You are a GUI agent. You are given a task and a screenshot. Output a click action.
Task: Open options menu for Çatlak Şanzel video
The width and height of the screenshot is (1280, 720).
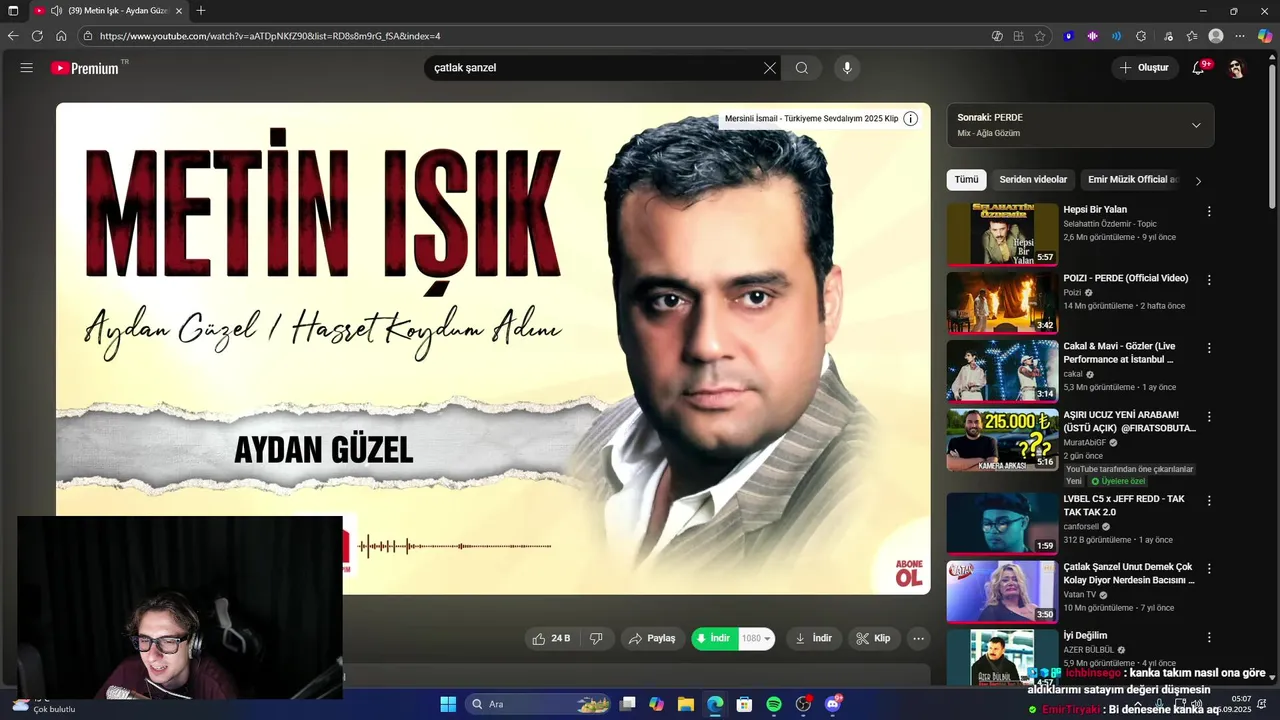click(1209, 568)
